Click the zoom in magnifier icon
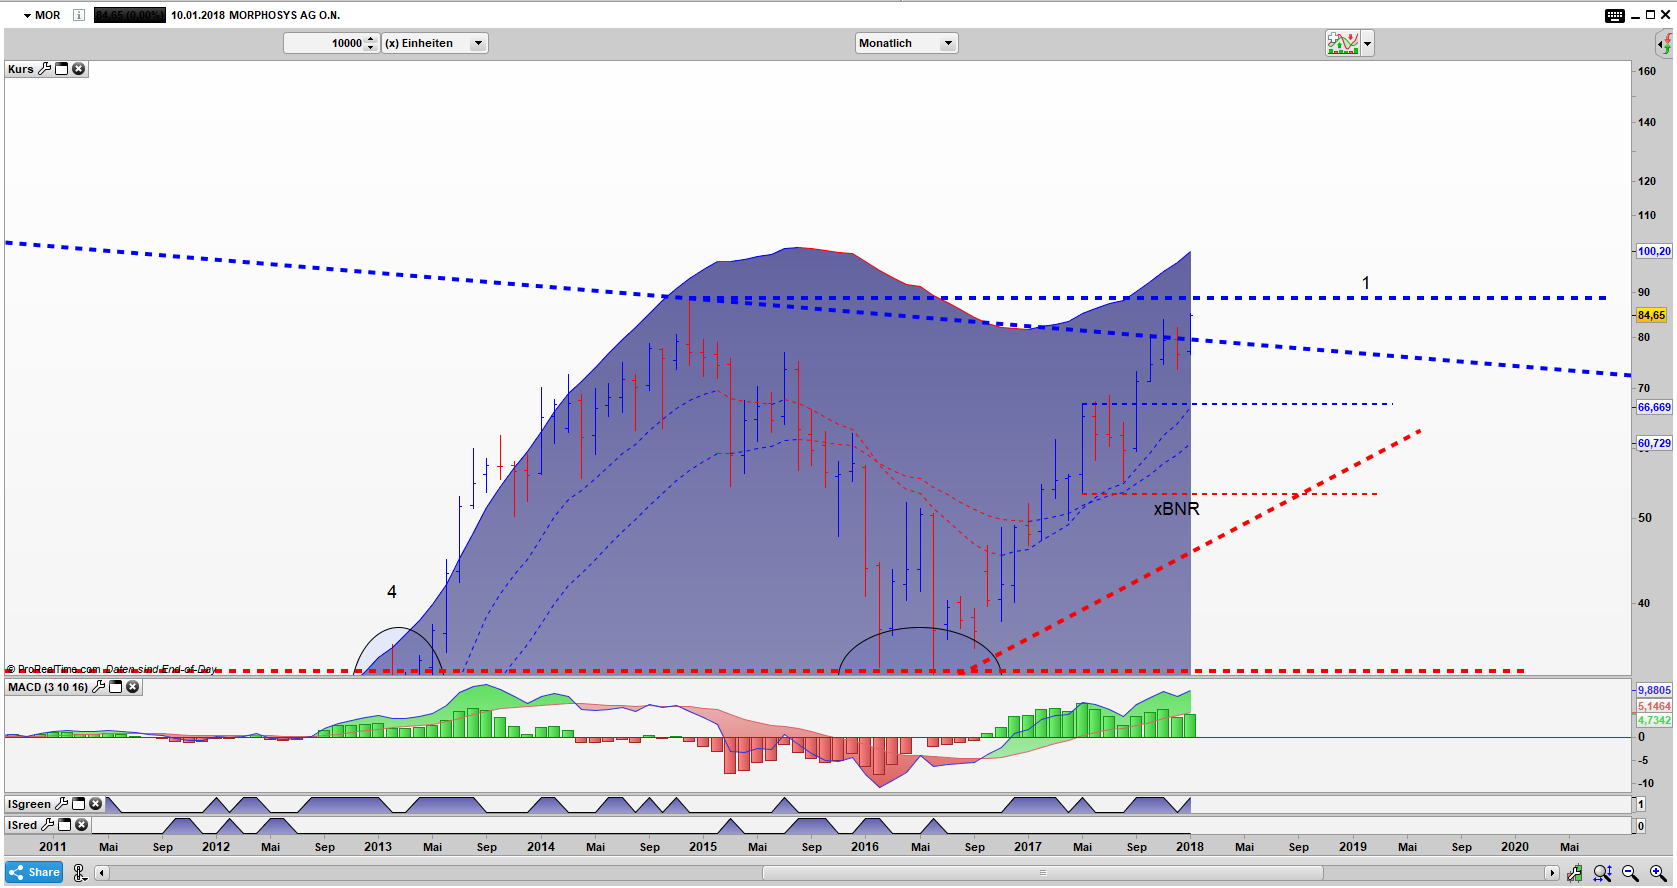 click(1658, 873)
